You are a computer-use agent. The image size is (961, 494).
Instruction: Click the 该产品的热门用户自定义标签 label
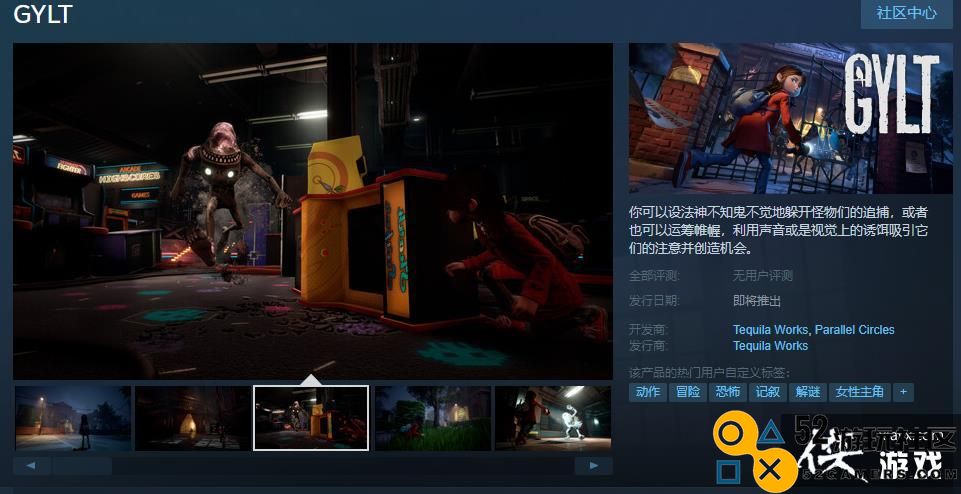[709, 372]
